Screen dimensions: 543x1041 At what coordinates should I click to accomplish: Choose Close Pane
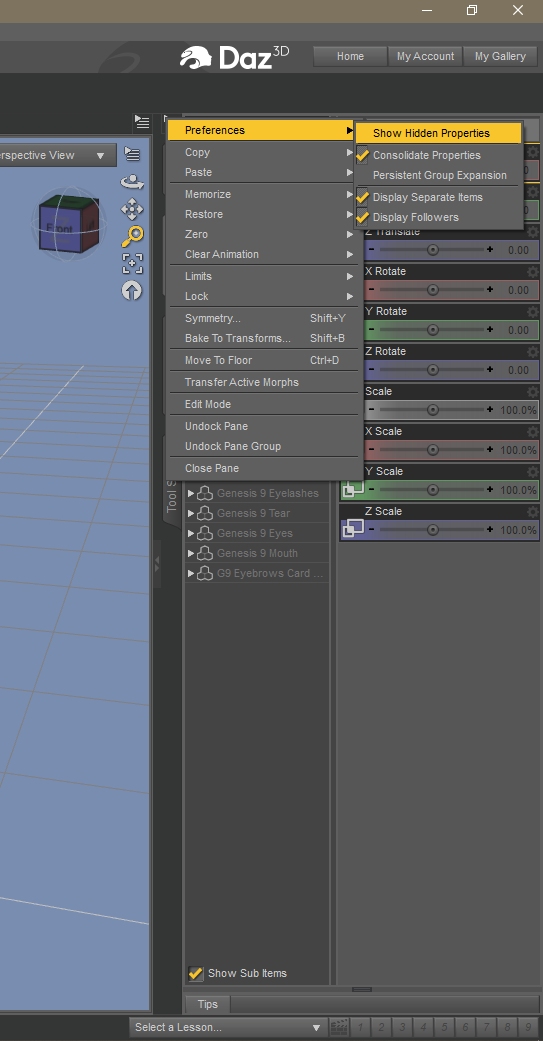pos(262,468)
